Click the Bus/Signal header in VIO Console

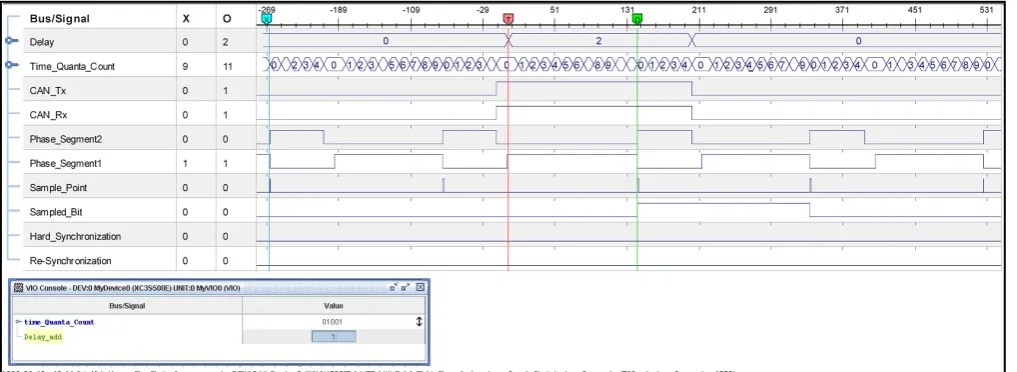127,306
